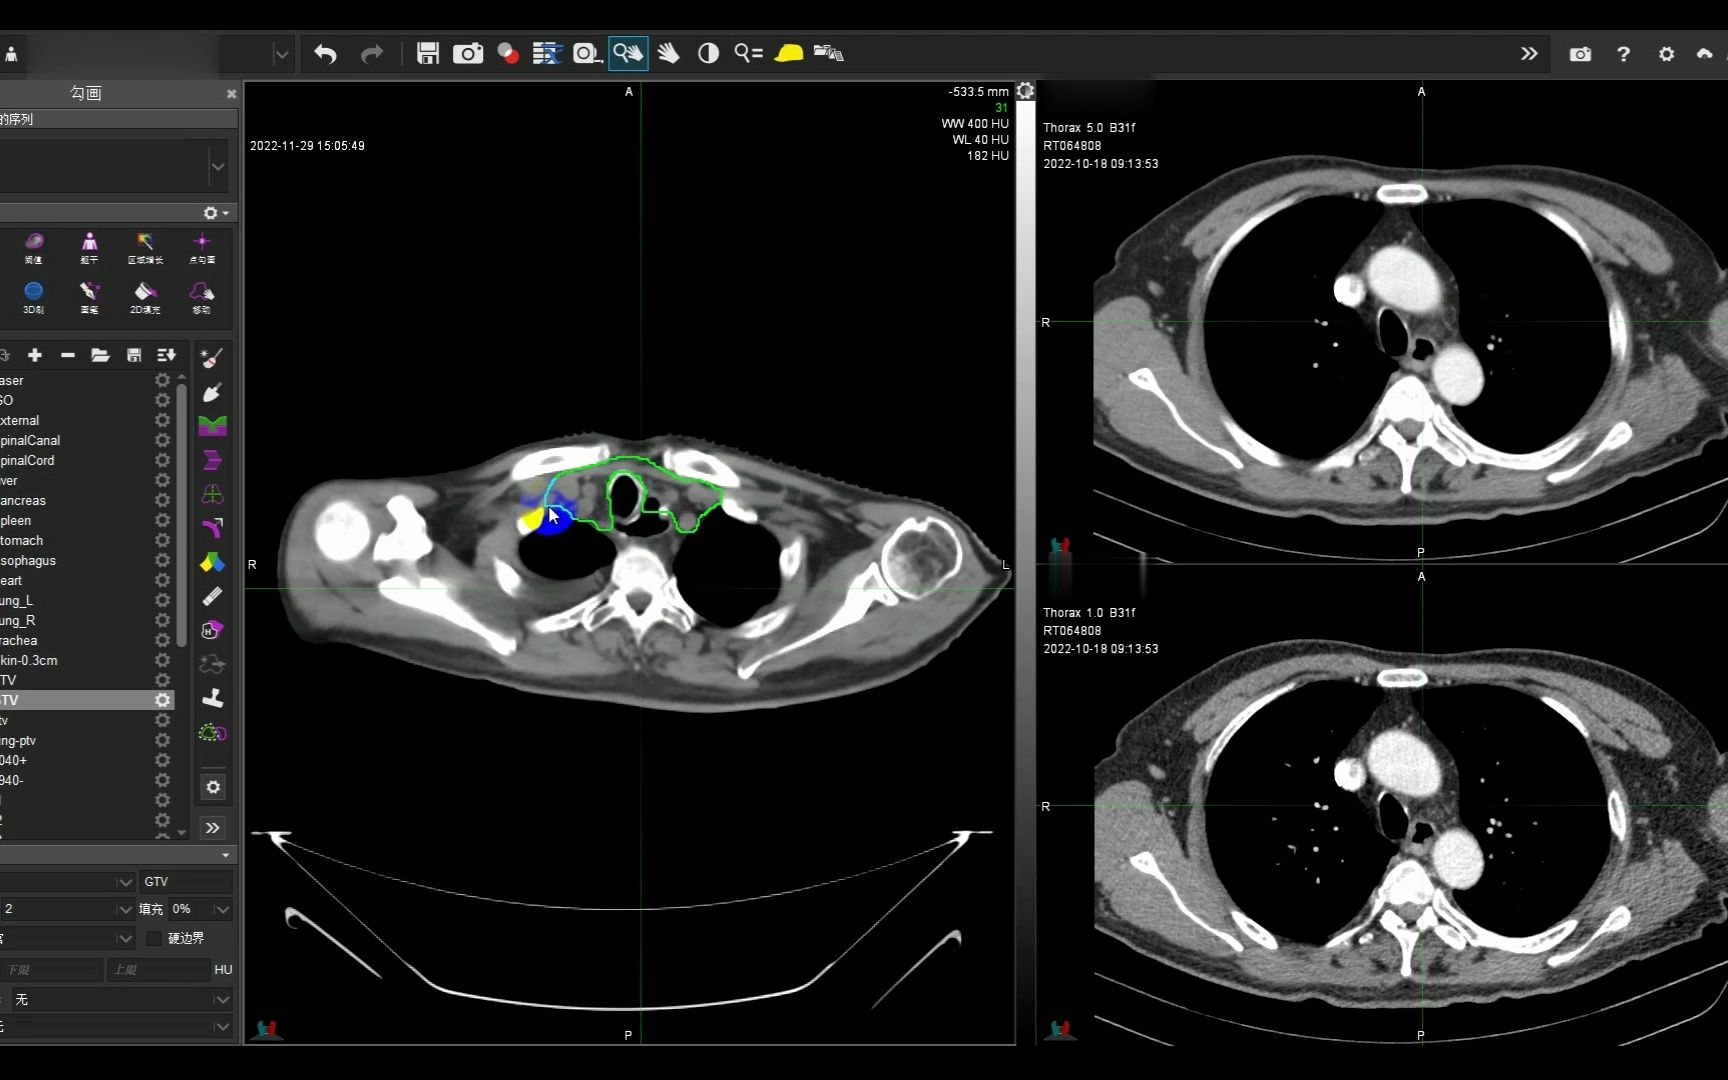This screenshot has height=1080, width=1728.
Task: Select the Lung_R structure in list
Action: tap(87, 620)
